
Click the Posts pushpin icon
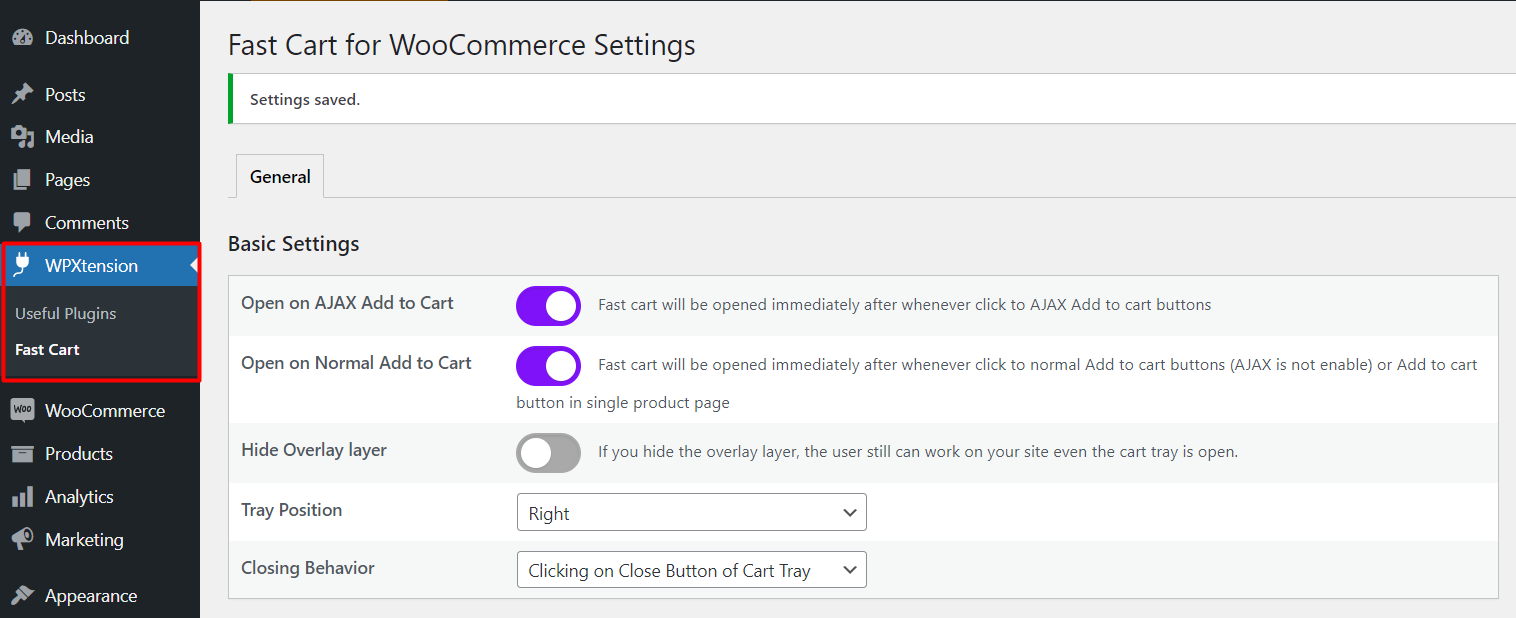22,95
